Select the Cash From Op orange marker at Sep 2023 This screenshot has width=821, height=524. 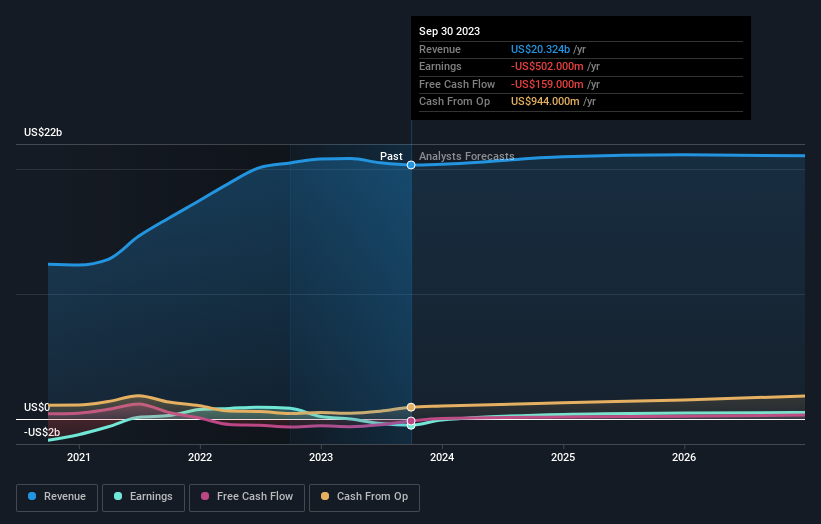click(x=411, y=407)
